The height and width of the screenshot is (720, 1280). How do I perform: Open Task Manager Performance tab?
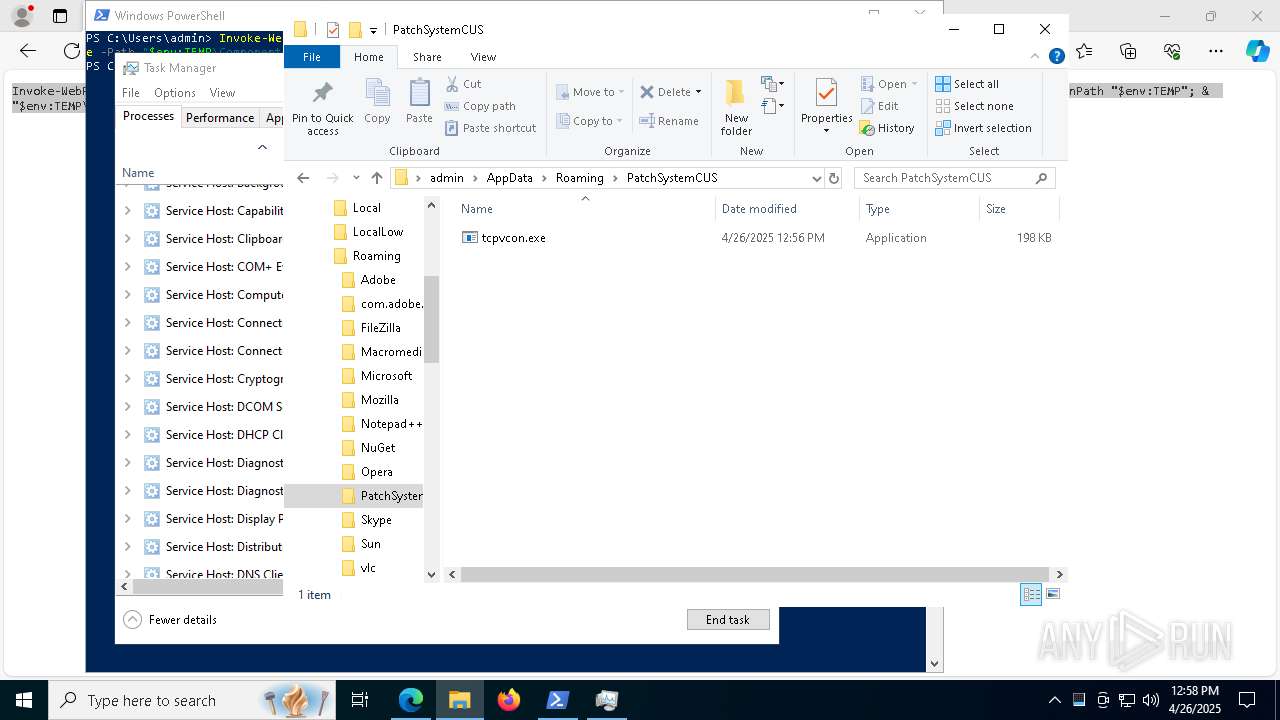click(220, 117)
